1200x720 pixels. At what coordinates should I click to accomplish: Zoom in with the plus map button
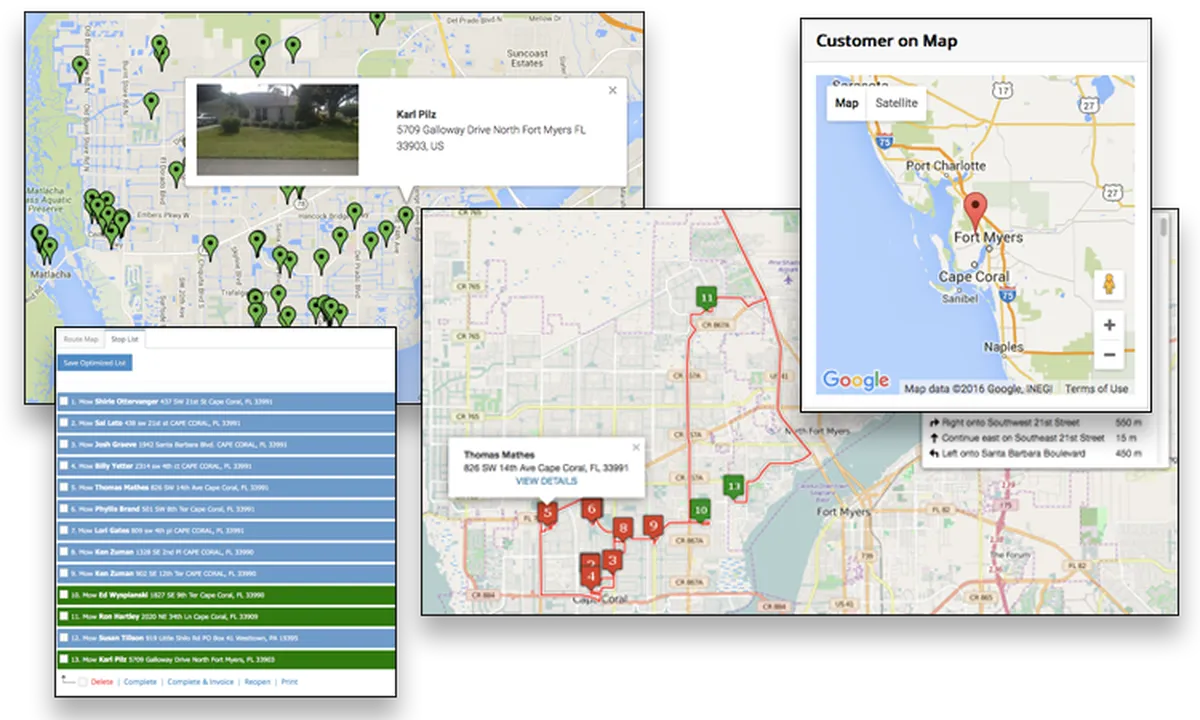pos(1109,325)
